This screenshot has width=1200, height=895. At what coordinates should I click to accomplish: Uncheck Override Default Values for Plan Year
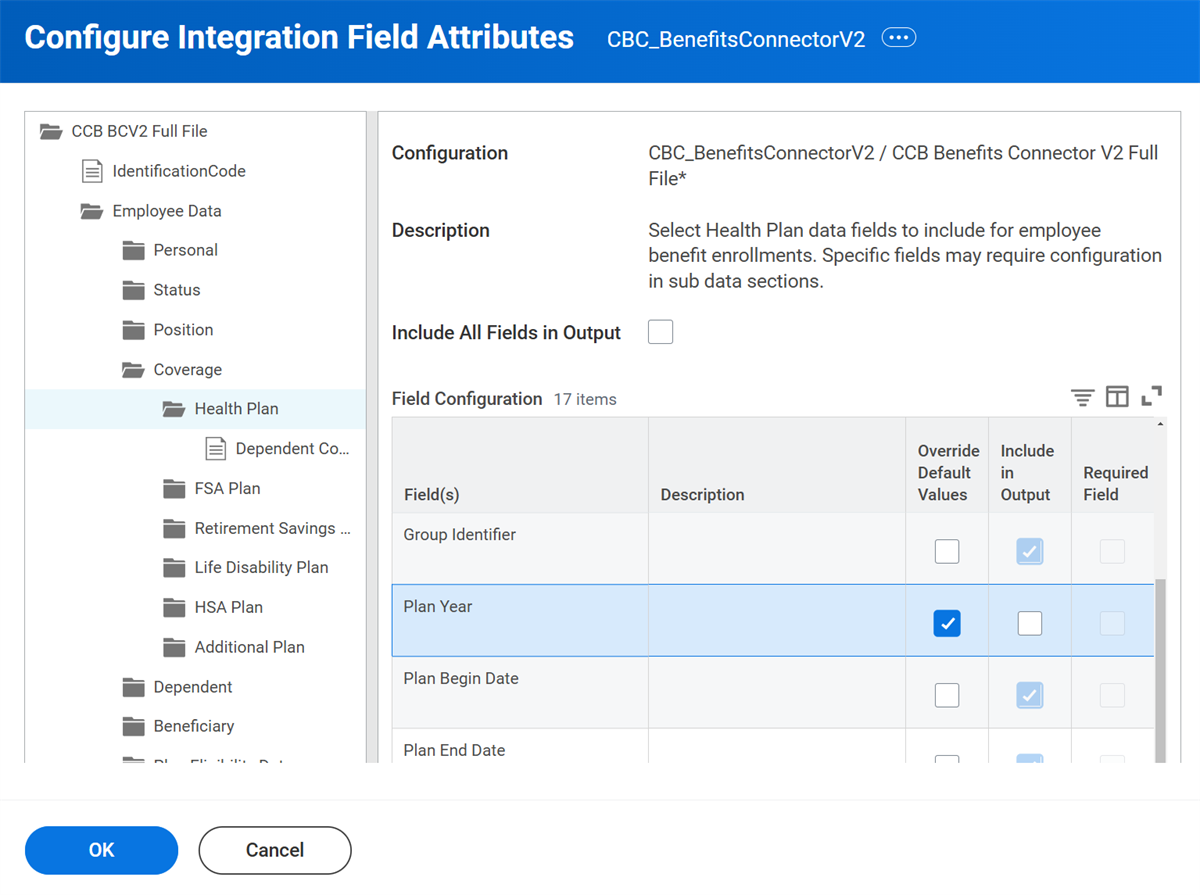coord(946,623)
